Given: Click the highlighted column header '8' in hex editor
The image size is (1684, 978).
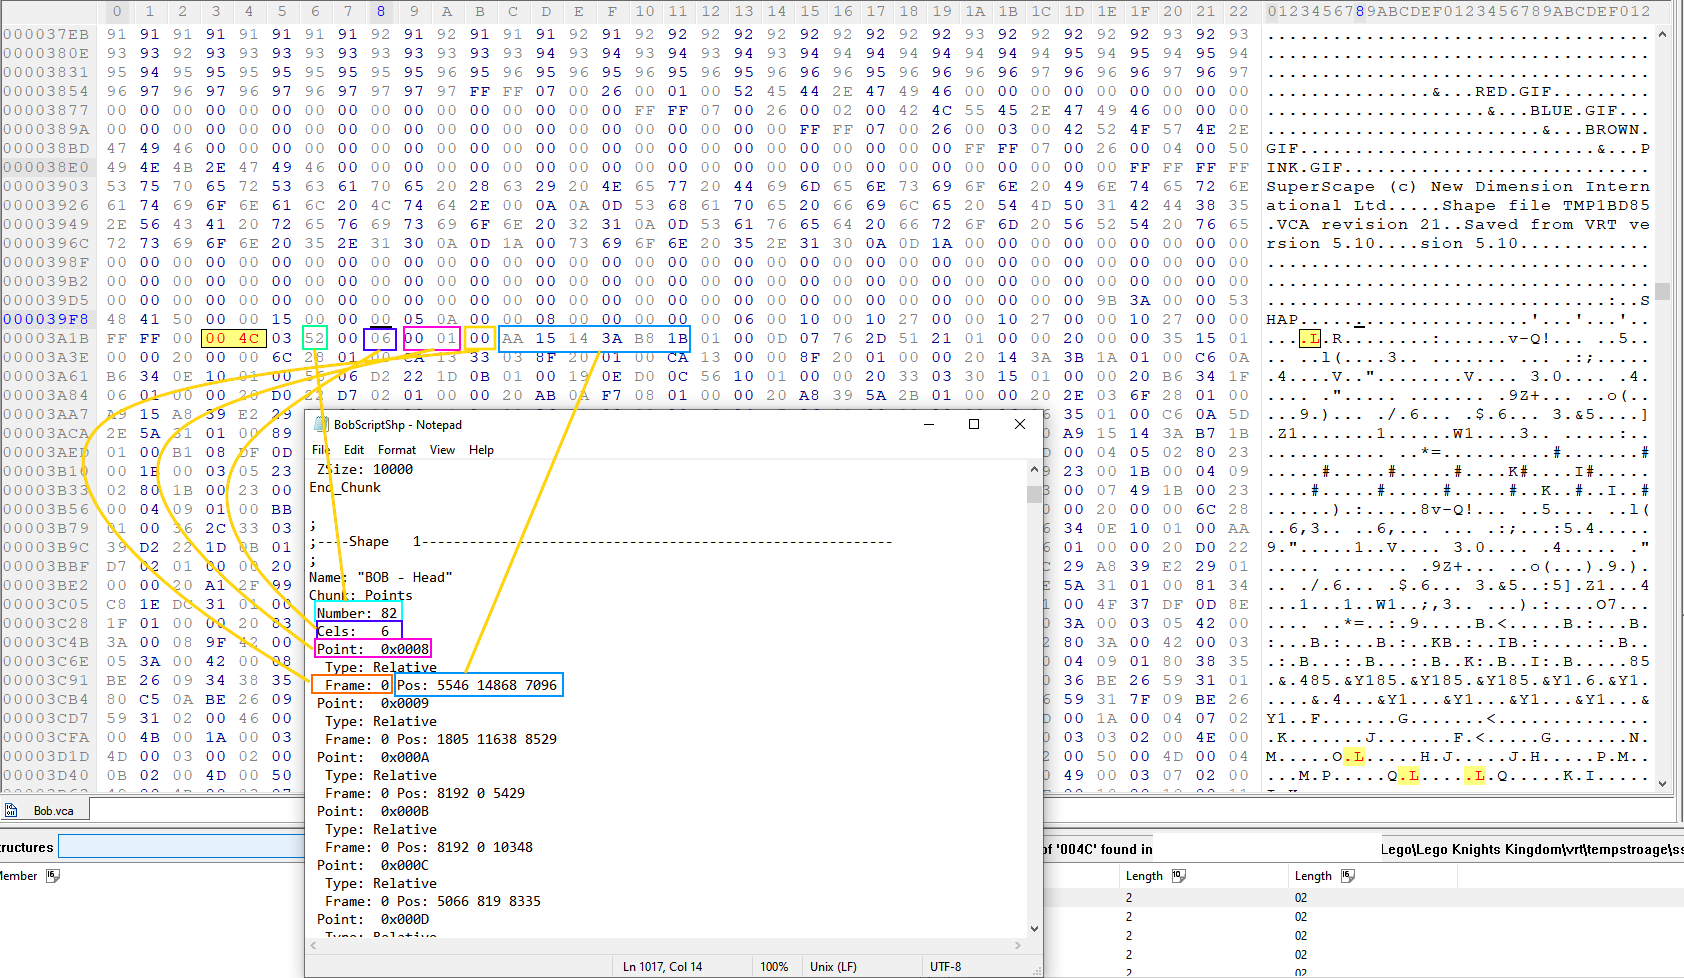Looking at the screenshot, I should click(381, 11).
